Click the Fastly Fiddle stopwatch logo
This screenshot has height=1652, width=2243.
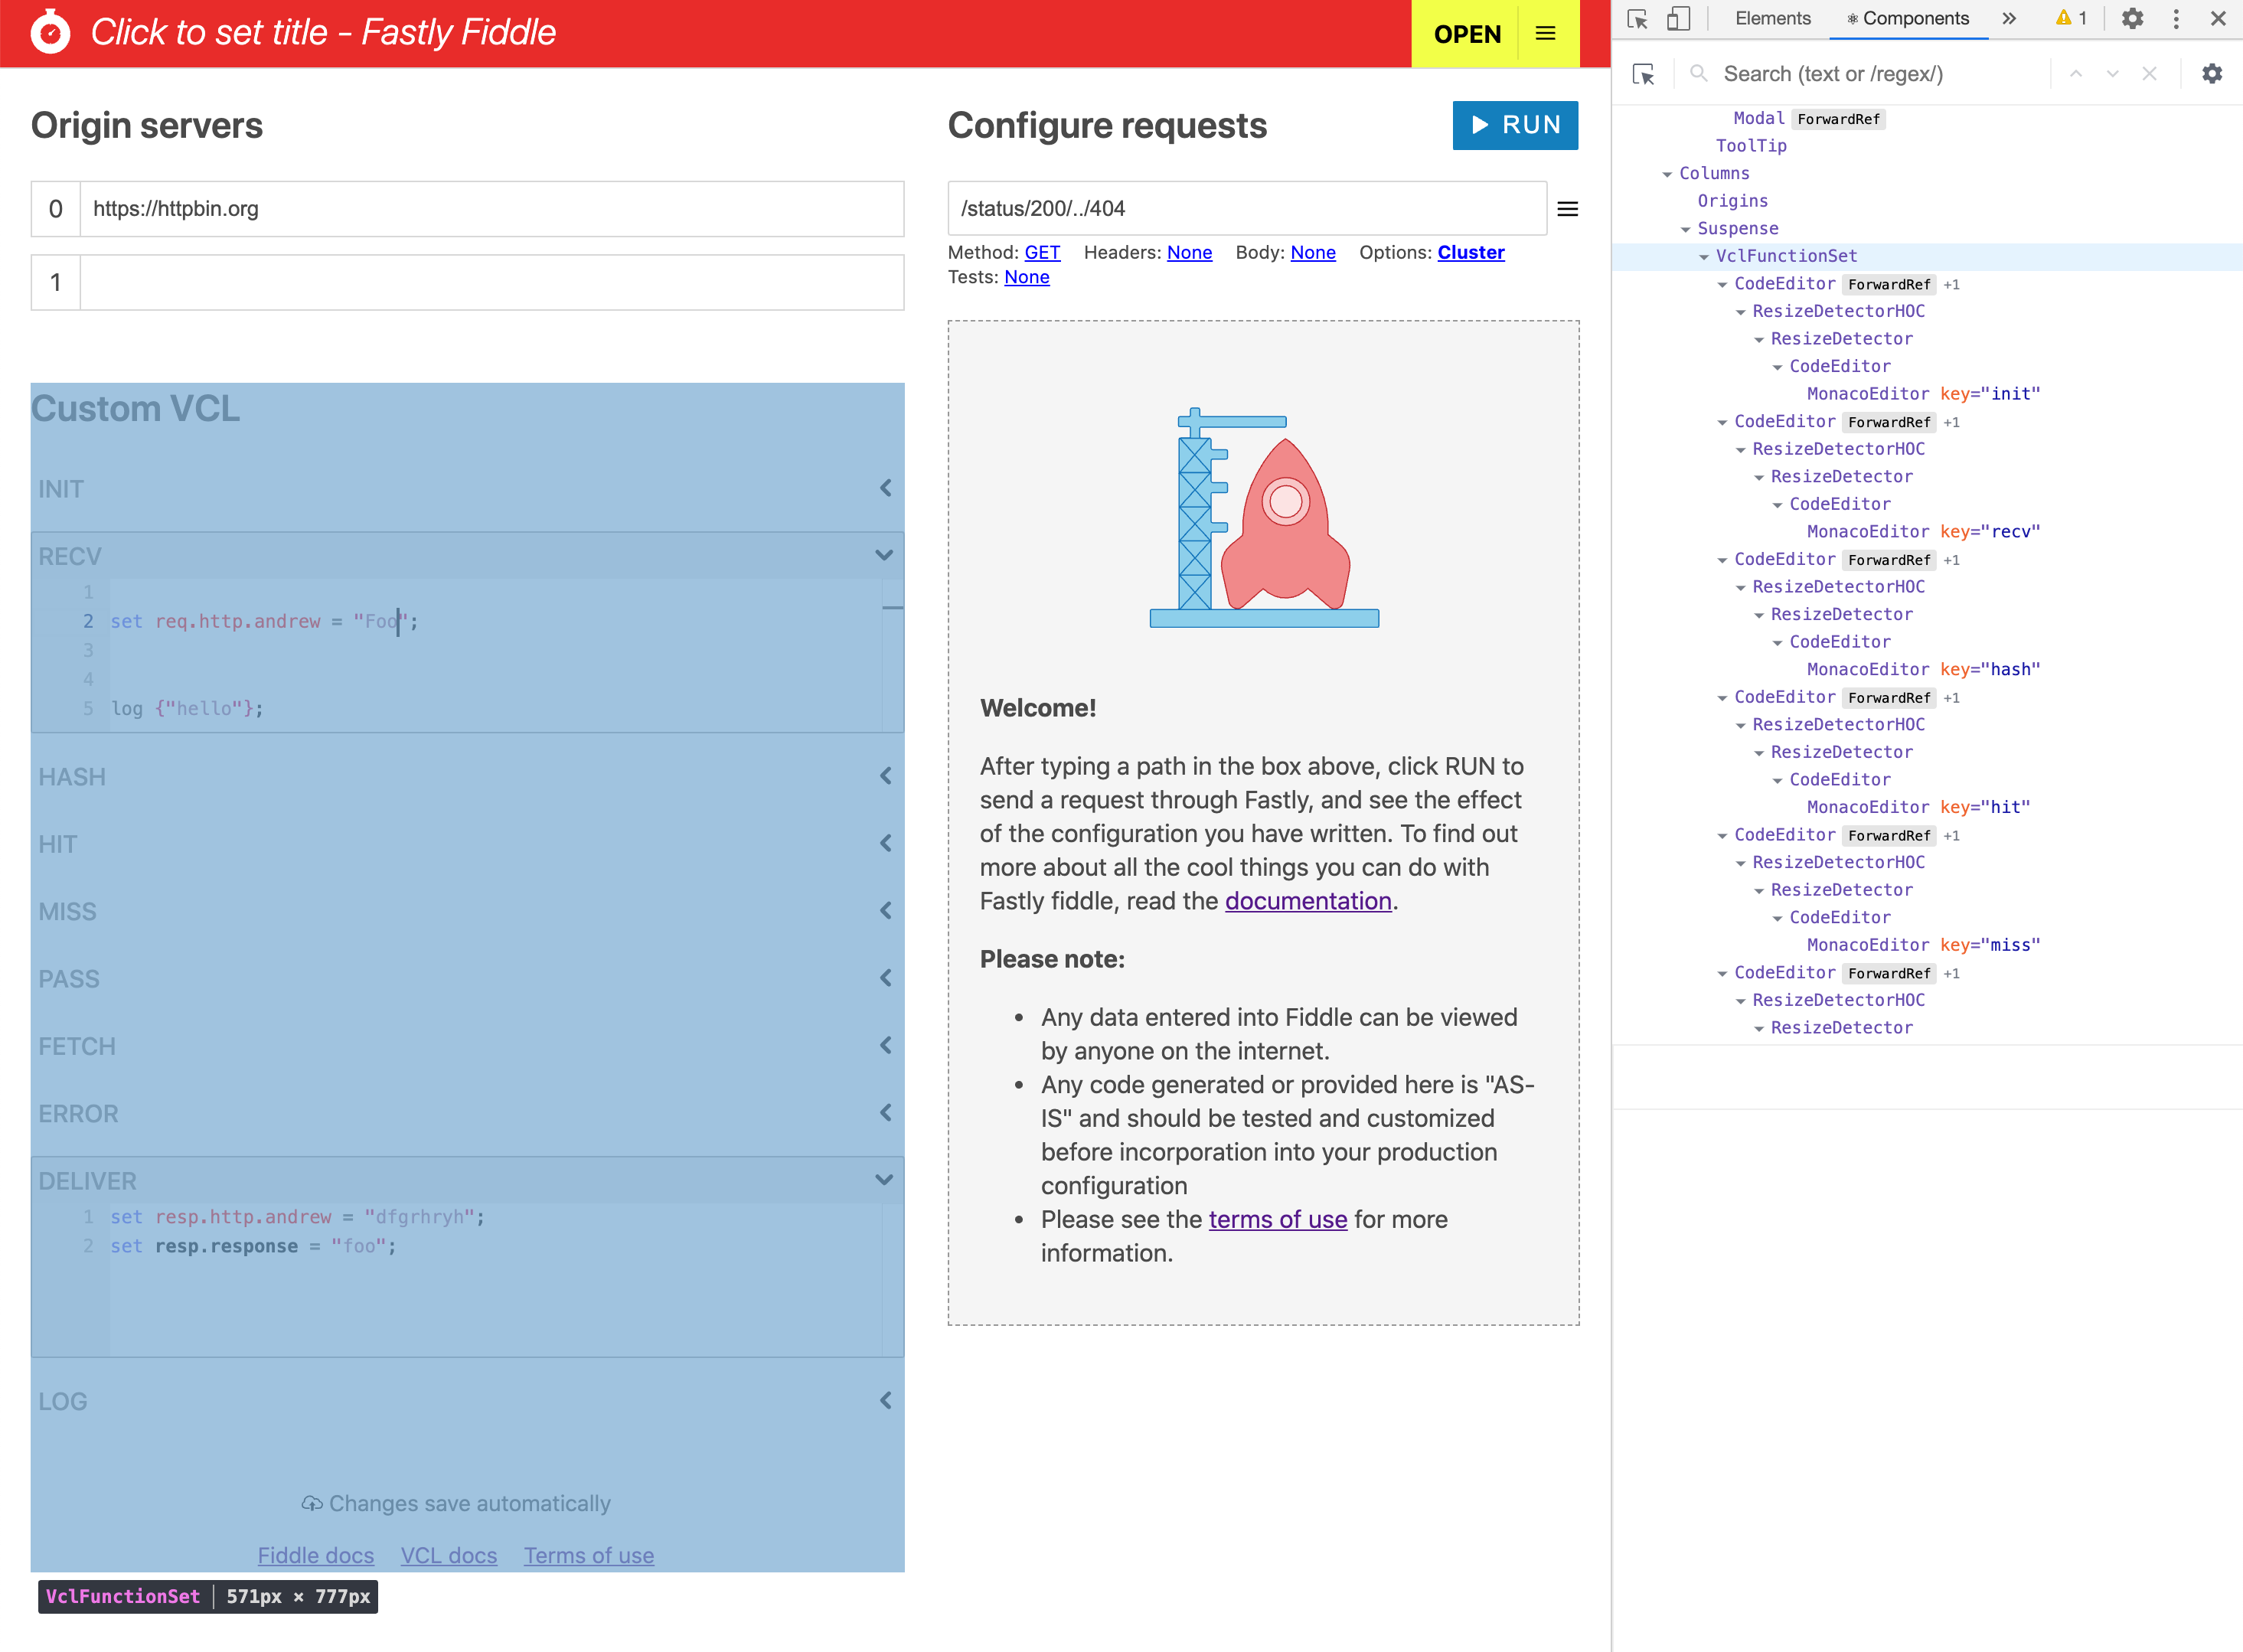(50, 33)
